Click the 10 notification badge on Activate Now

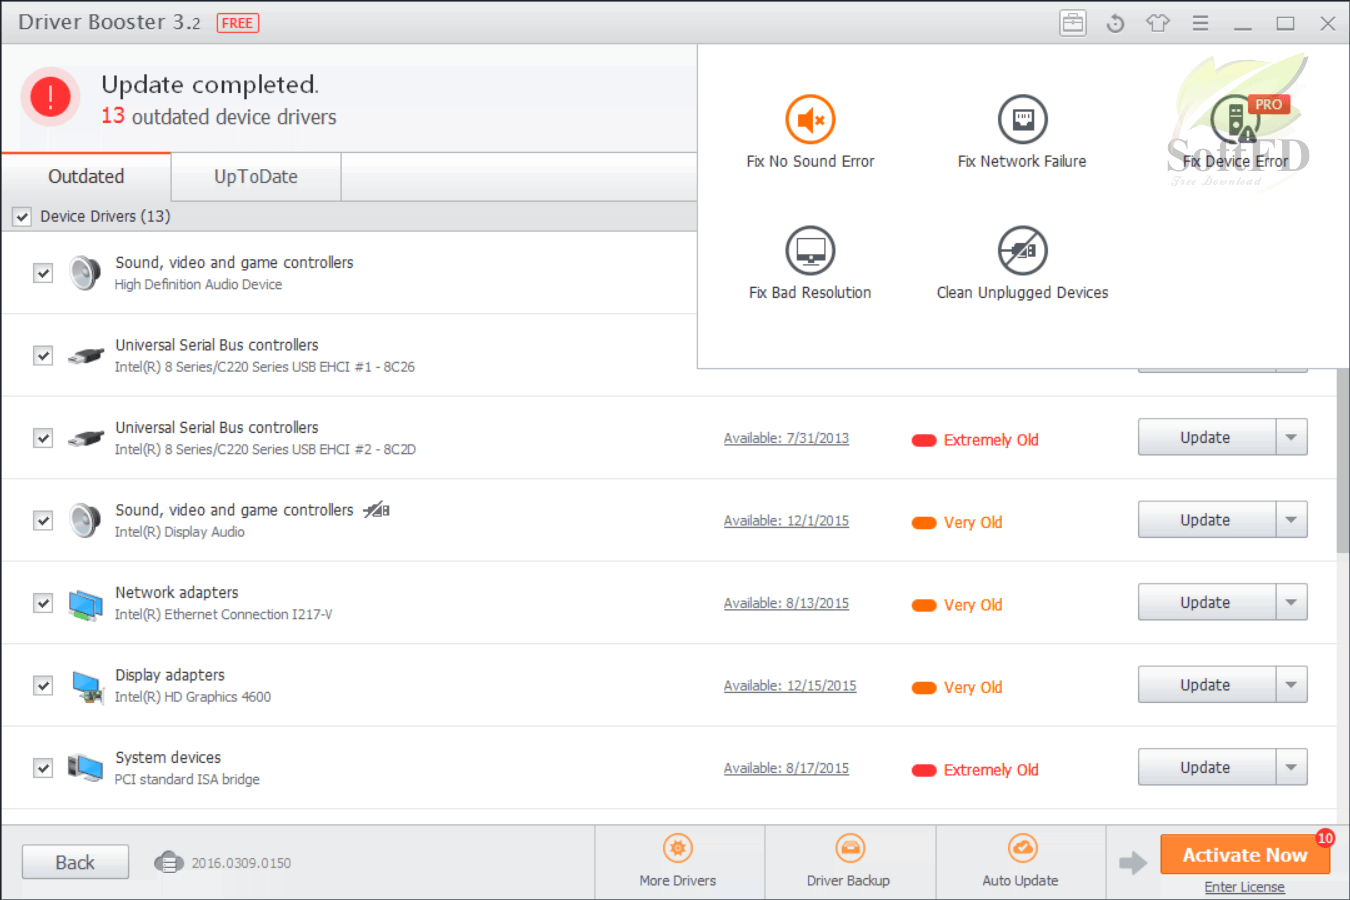[1325, 838]
